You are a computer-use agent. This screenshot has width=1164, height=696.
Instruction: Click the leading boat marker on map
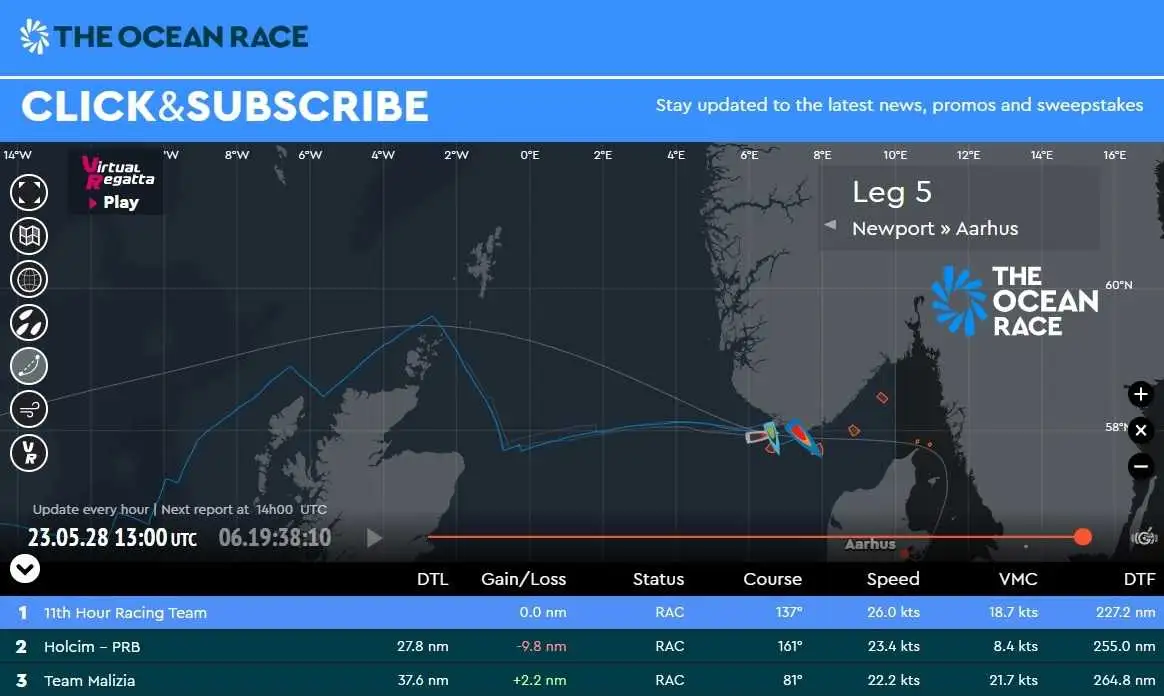coord(803,437)
